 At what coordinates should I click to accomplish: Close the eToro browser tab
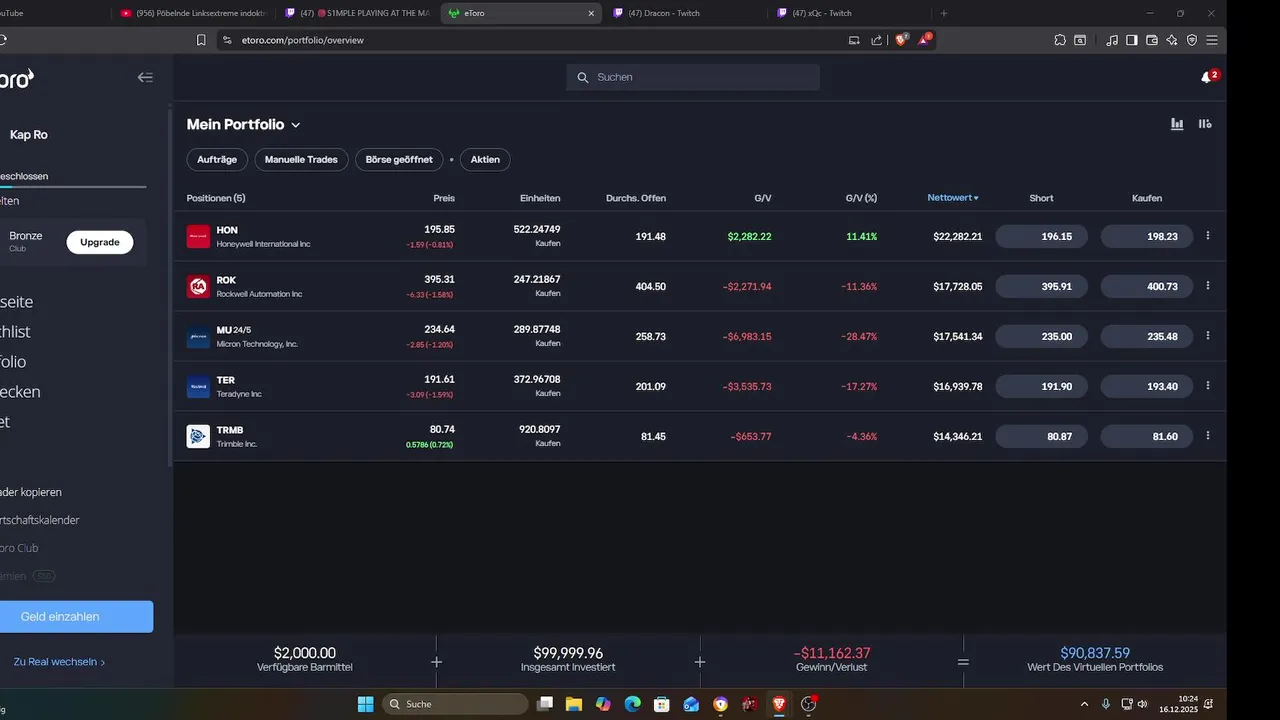coord(591,13)
